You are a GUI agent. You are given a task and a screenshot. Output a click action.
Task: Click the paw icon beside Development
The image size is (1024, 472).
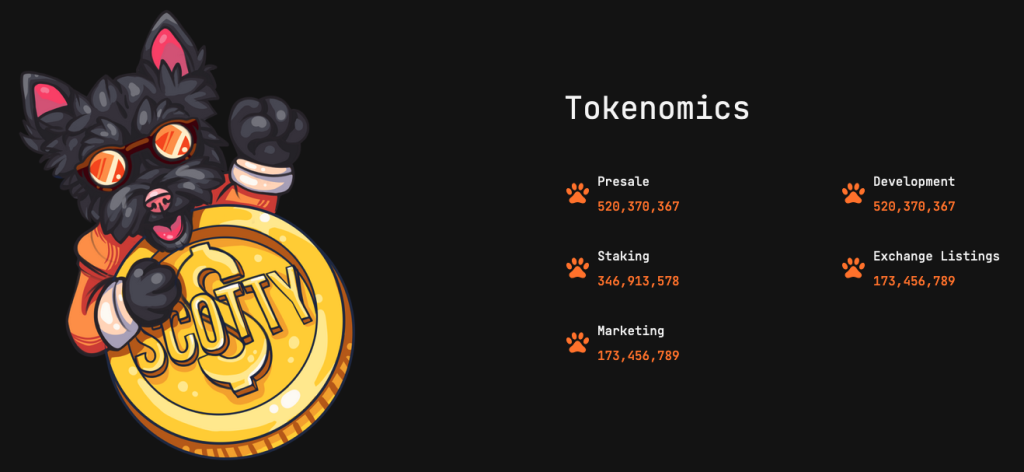(x=853, y=193)
